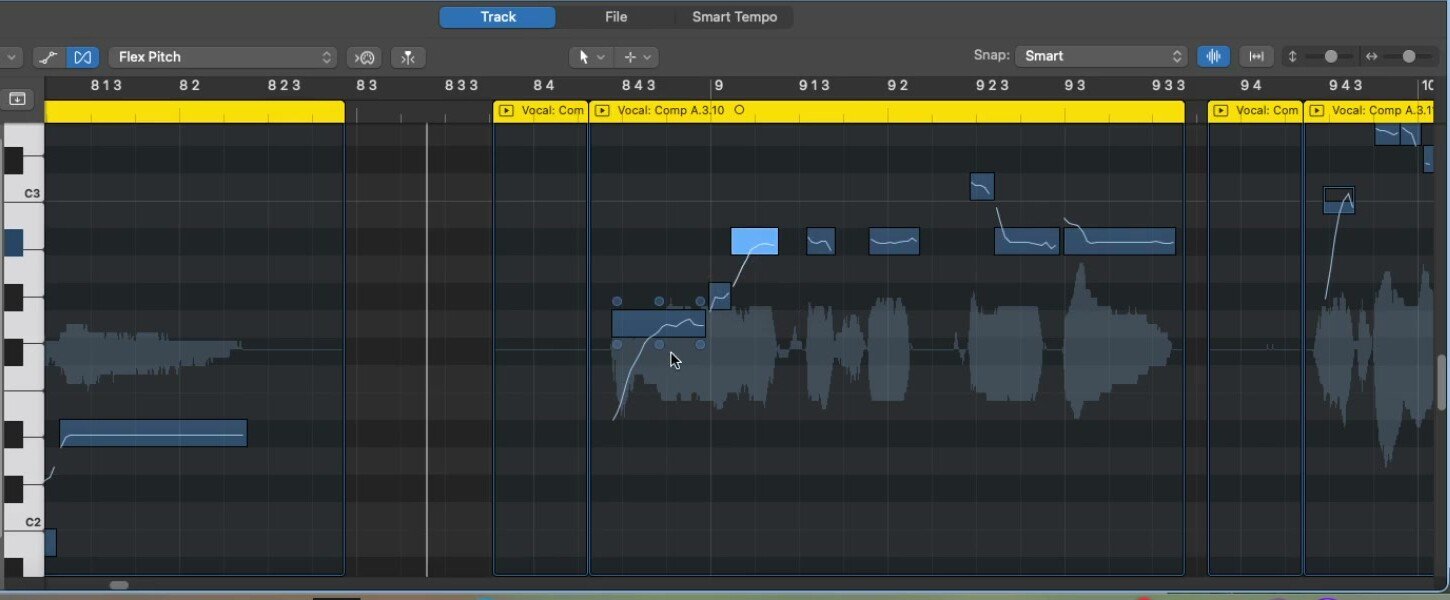Click ruler at bar 8 3
1450x600 pixels.
tap(367, 86)
